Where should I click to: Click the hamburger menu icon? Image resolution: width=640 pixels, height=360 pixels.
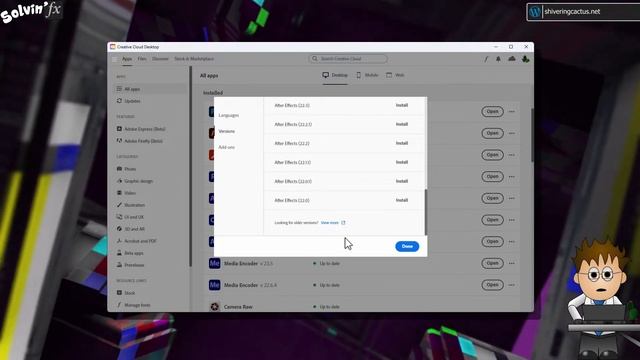pos(115,59)
